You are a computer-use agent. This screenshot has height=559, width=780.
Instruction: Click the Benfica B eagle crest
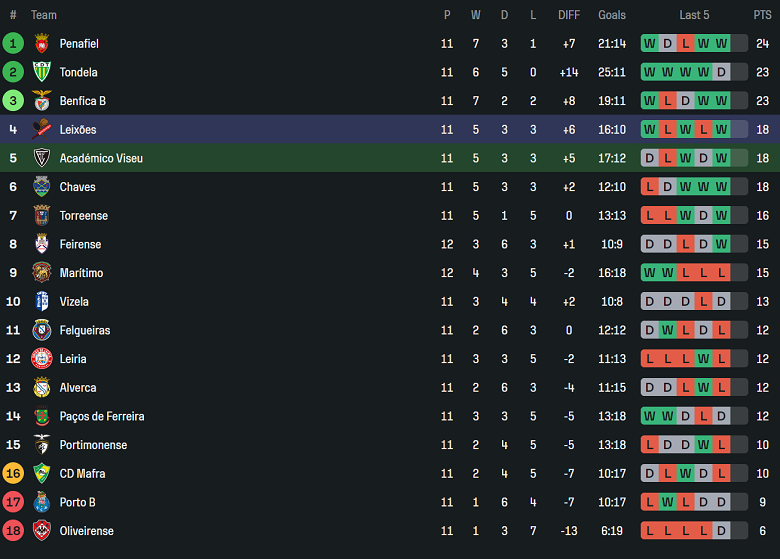[x=42, y=101]
